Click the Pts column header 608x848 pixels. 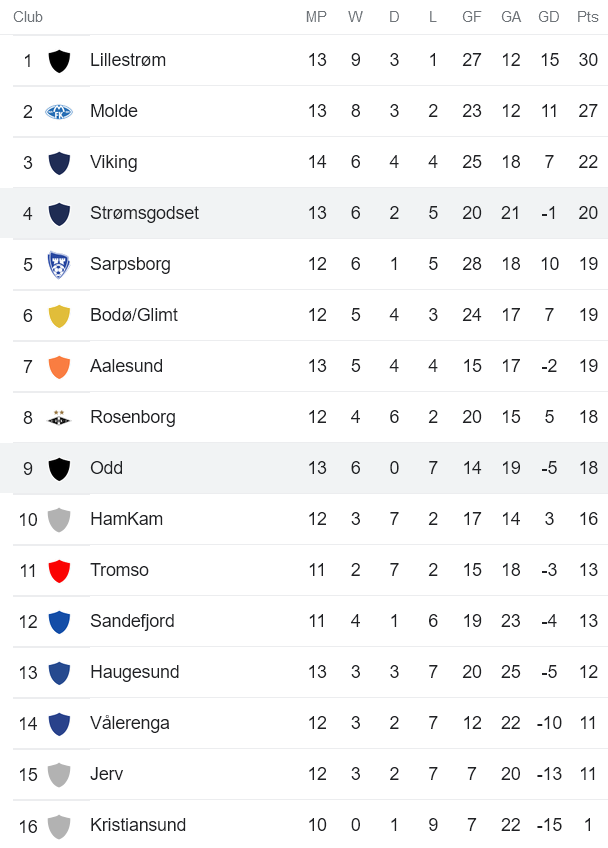[588, 17]
